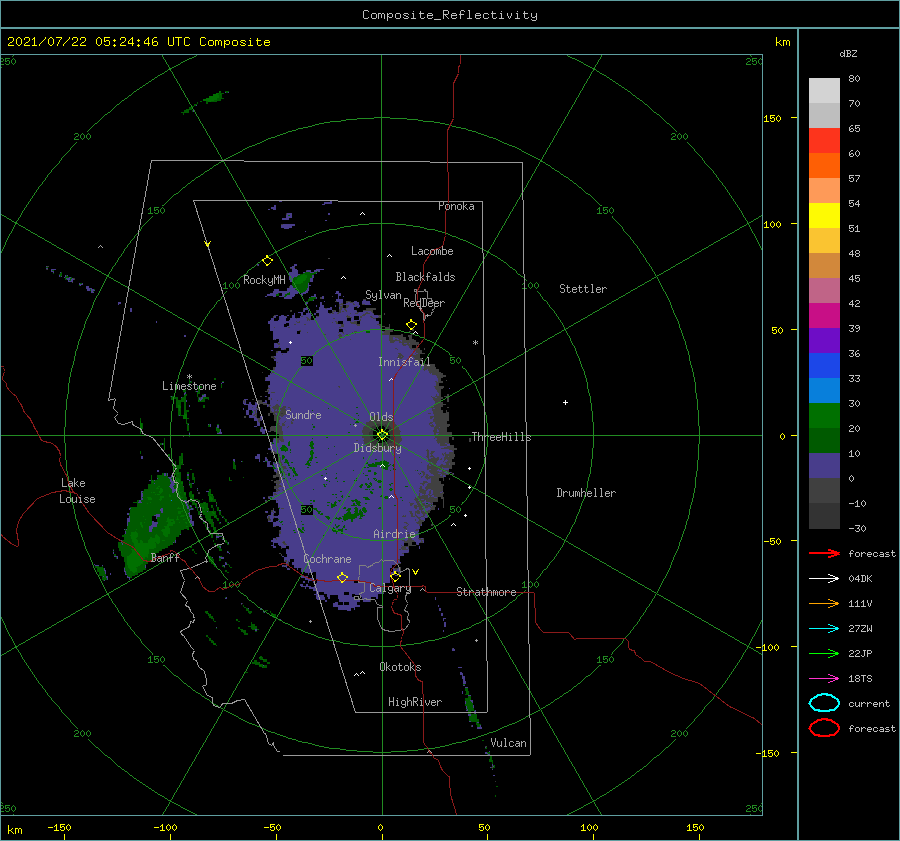The height and width of the screenshot is (841, 900).
Task: Click the asterisk marker east of Innisfail
Action: (475, 343)
